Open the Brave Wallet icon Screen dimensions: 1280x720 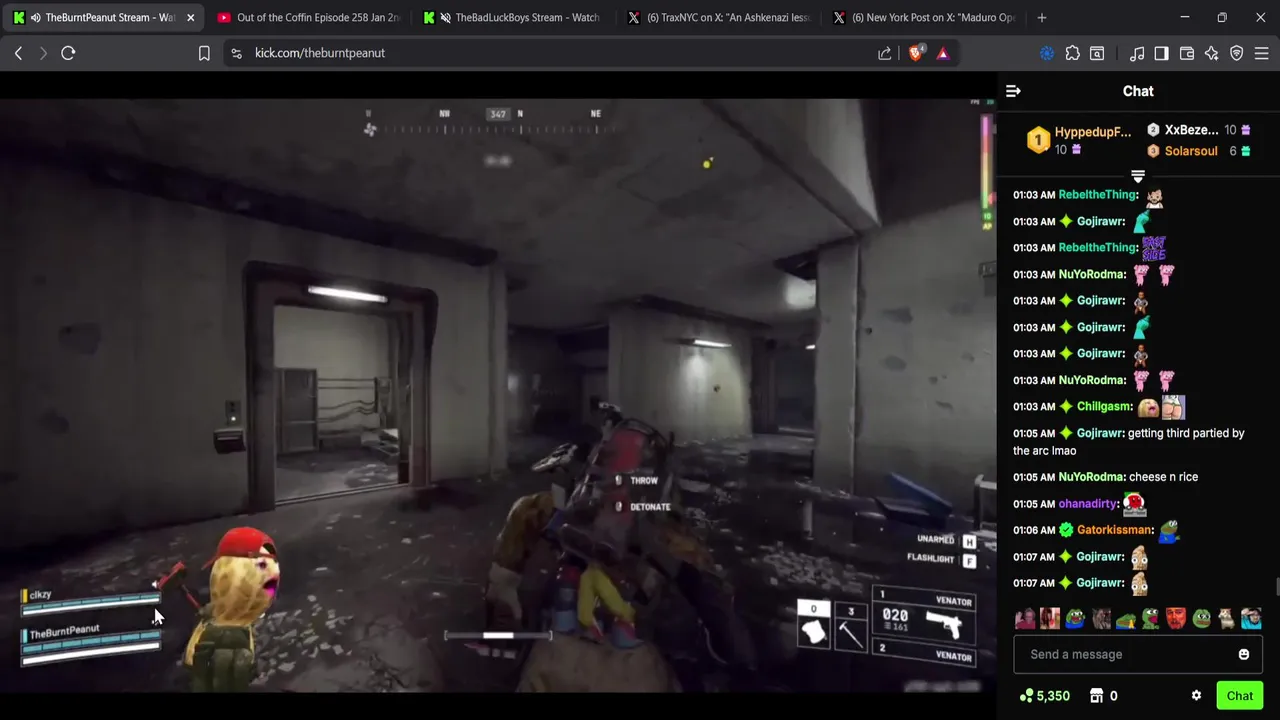pyautogui.click(x=1187, y=53)
